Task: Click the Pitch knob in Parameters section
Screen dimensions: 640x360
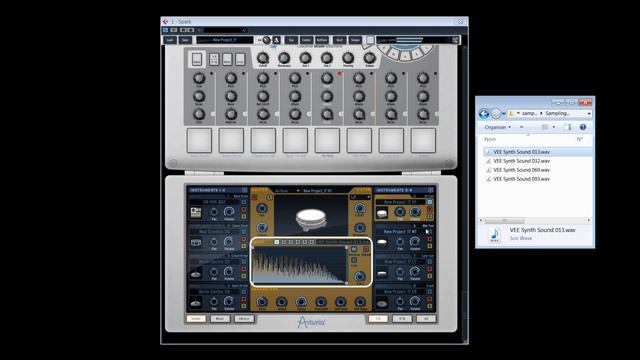Action: pos(262,302)
